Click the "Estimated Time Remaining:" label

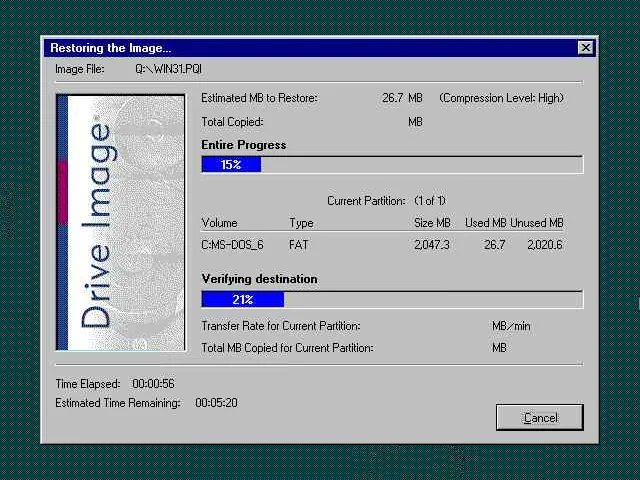coord(118,403)
